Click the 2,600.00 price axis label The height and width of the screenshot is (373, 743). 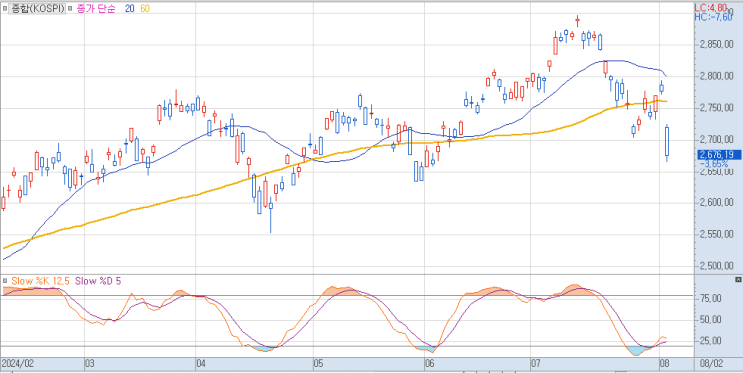[716, 203]
